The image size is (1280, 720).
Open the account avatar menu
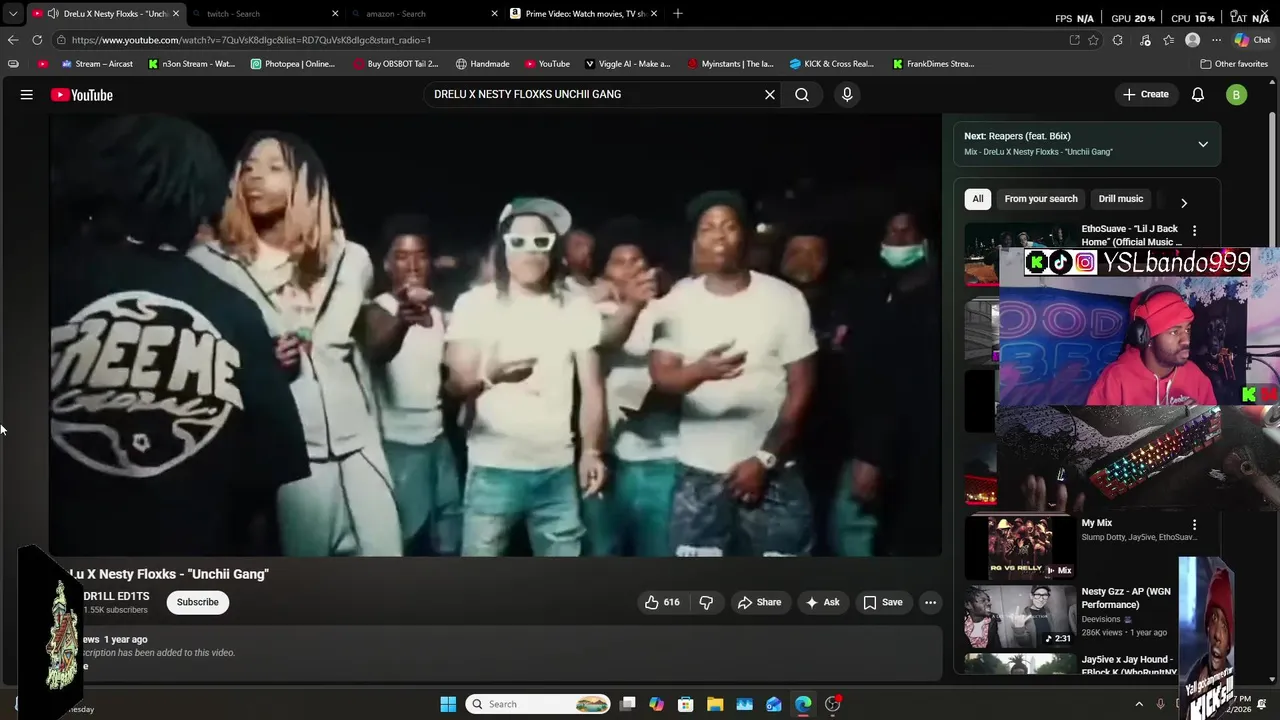(x=1237, y=95)
